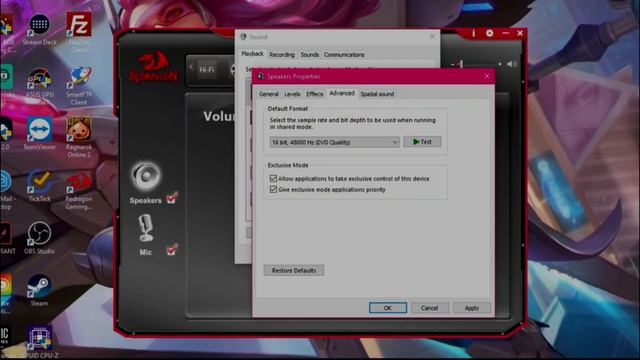Viewport: 640px width, 360px height.
Task: Select the Speakers device icon in Redragon
Action: tap(146, 176)
